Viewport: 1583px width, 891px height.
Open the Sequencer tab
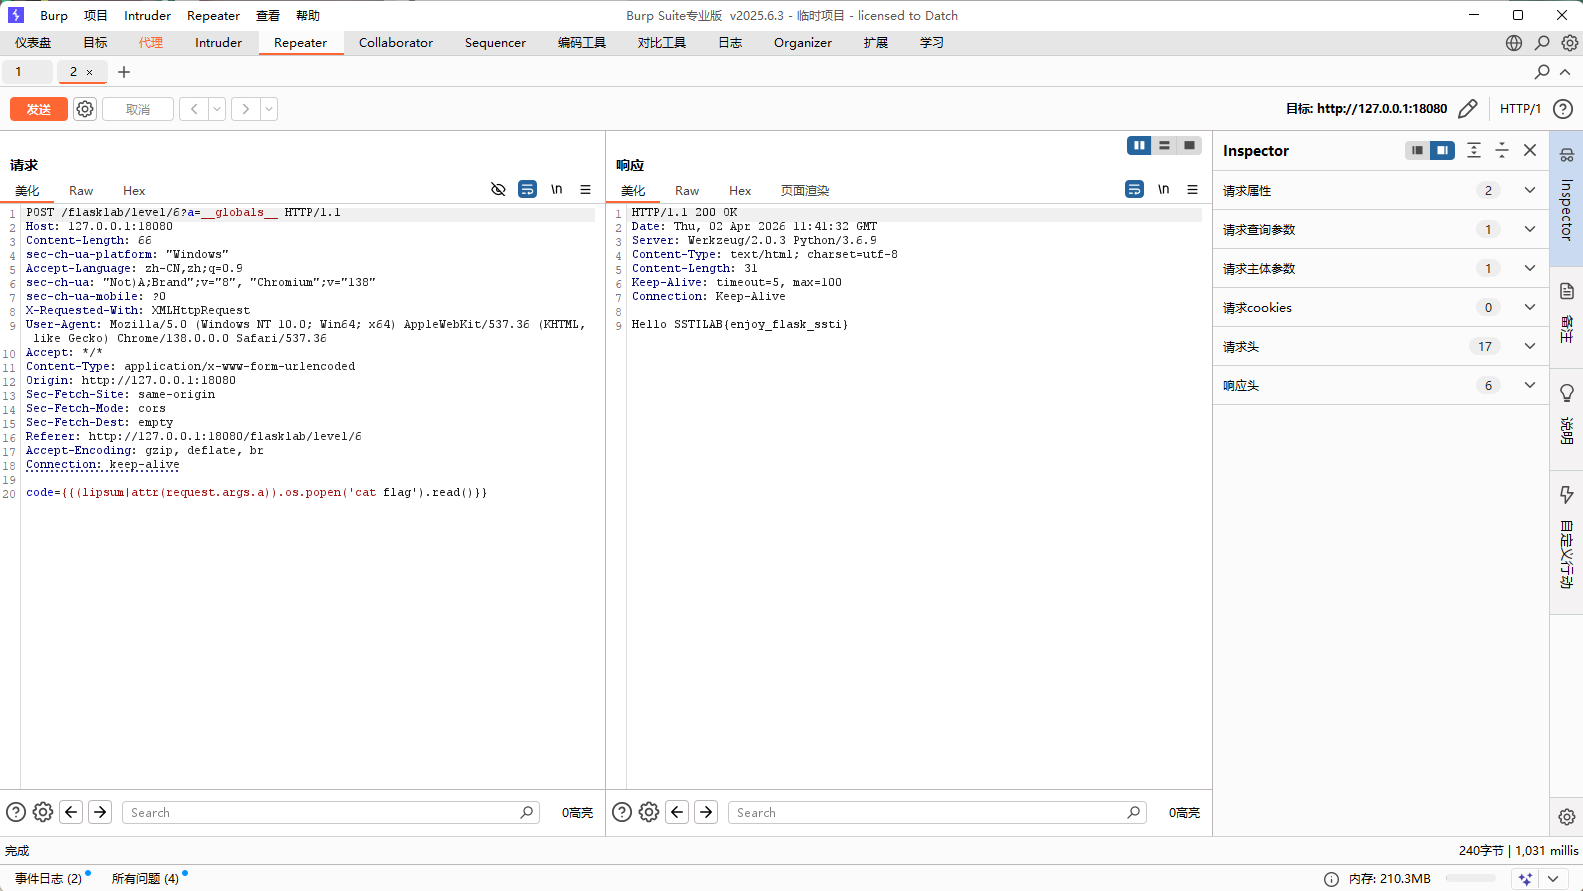[495, 43]
